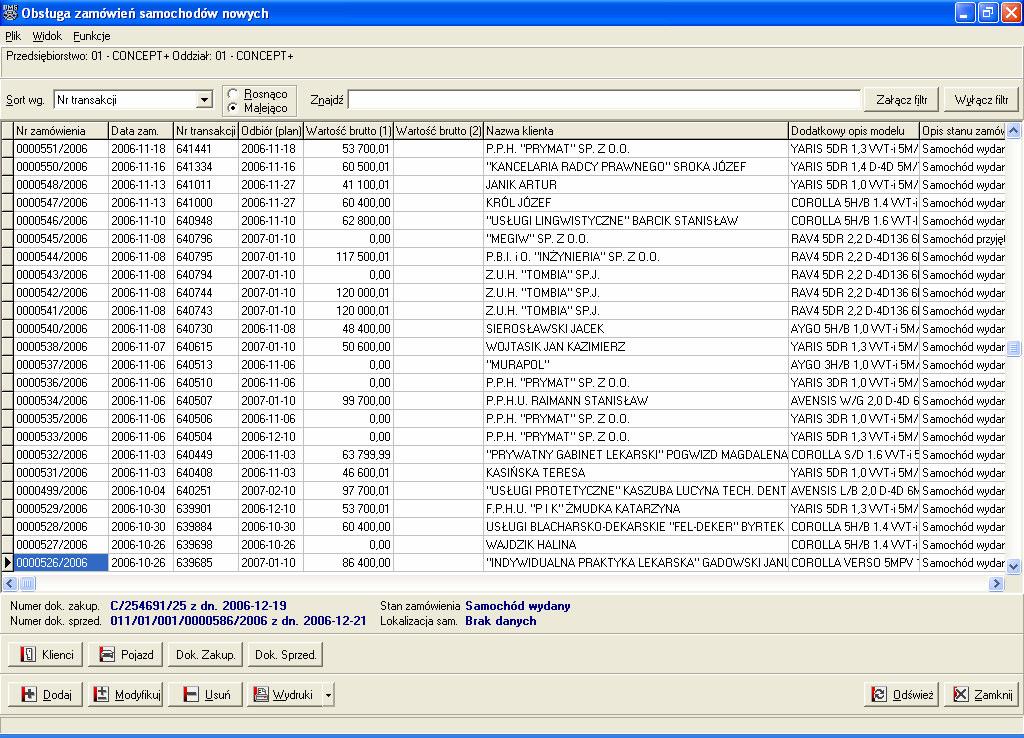Click client WAJDZIK HALINA
Image resolution: width=1024 pixels, height=738 pixels.
pyautogui.click(x=531, y=545)
